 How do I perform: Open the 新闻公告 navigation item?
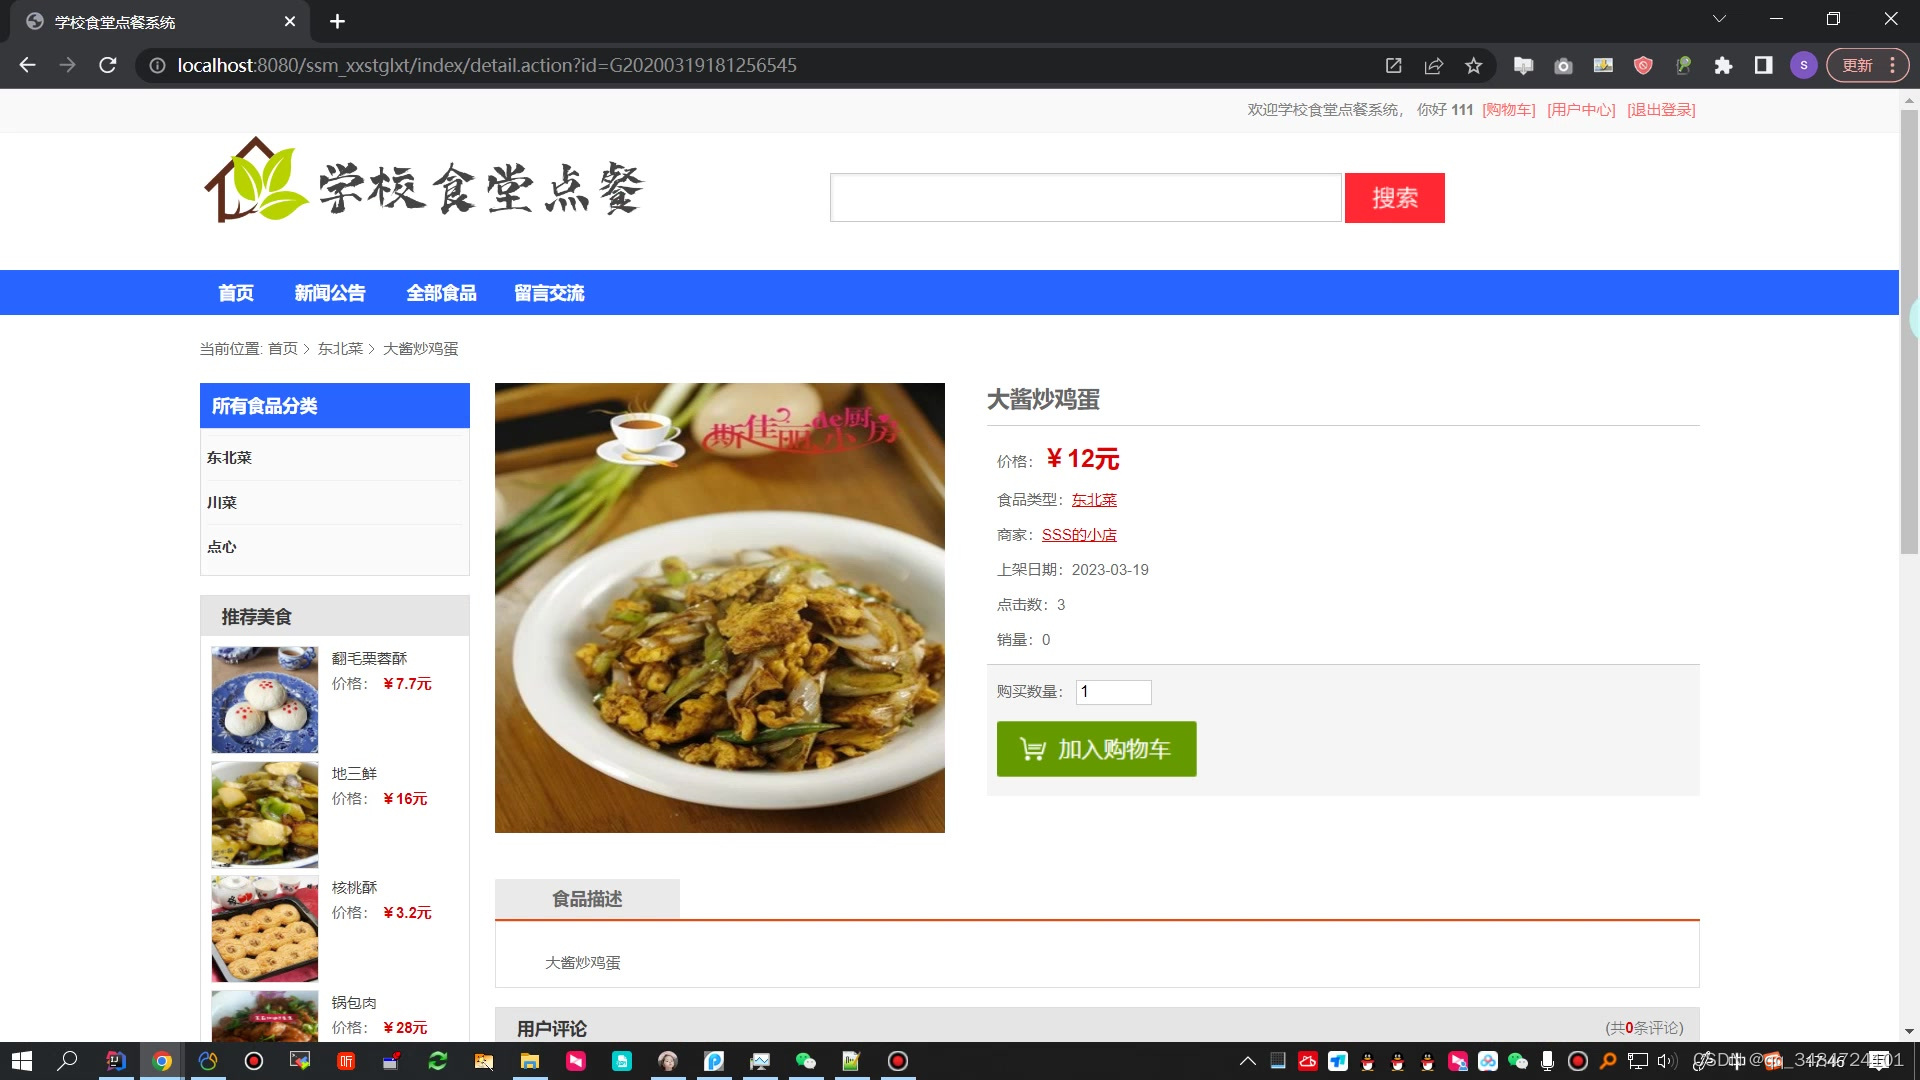pos(330,292)
